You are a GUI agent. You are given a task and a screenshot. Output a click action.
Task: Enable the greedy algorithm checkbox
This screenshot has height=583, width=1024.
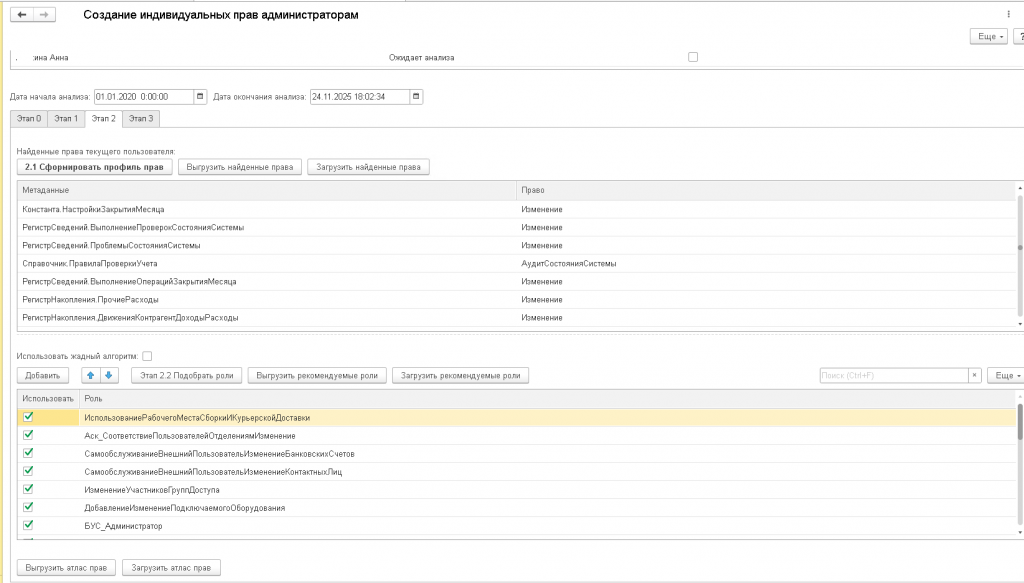[147, 355]
